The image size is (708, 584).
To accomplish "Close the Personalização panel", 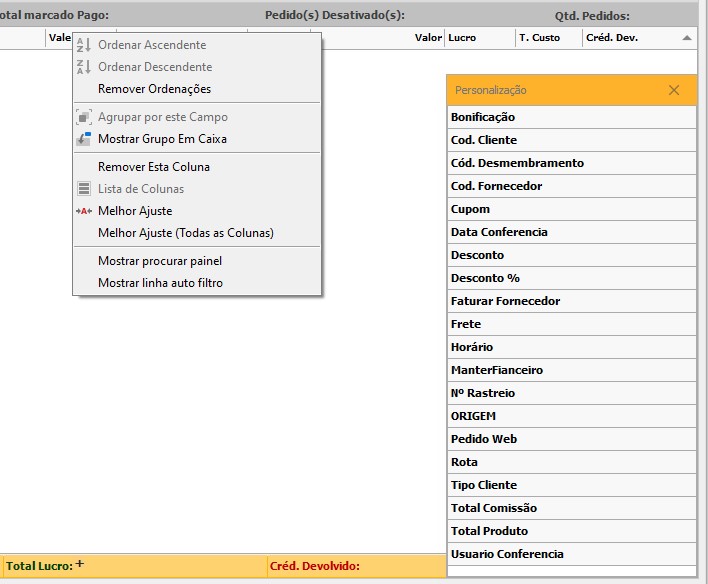I will pos(674,90).
